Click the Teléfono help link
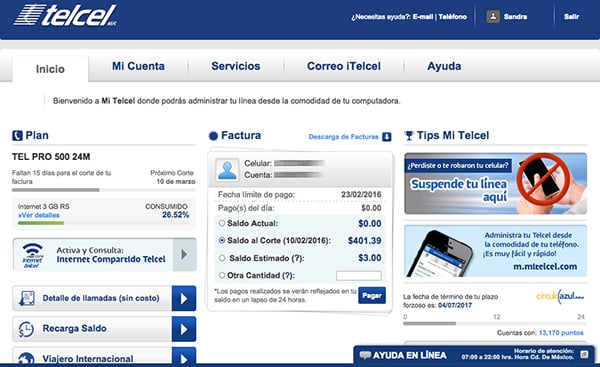 [x=453, y=17]
